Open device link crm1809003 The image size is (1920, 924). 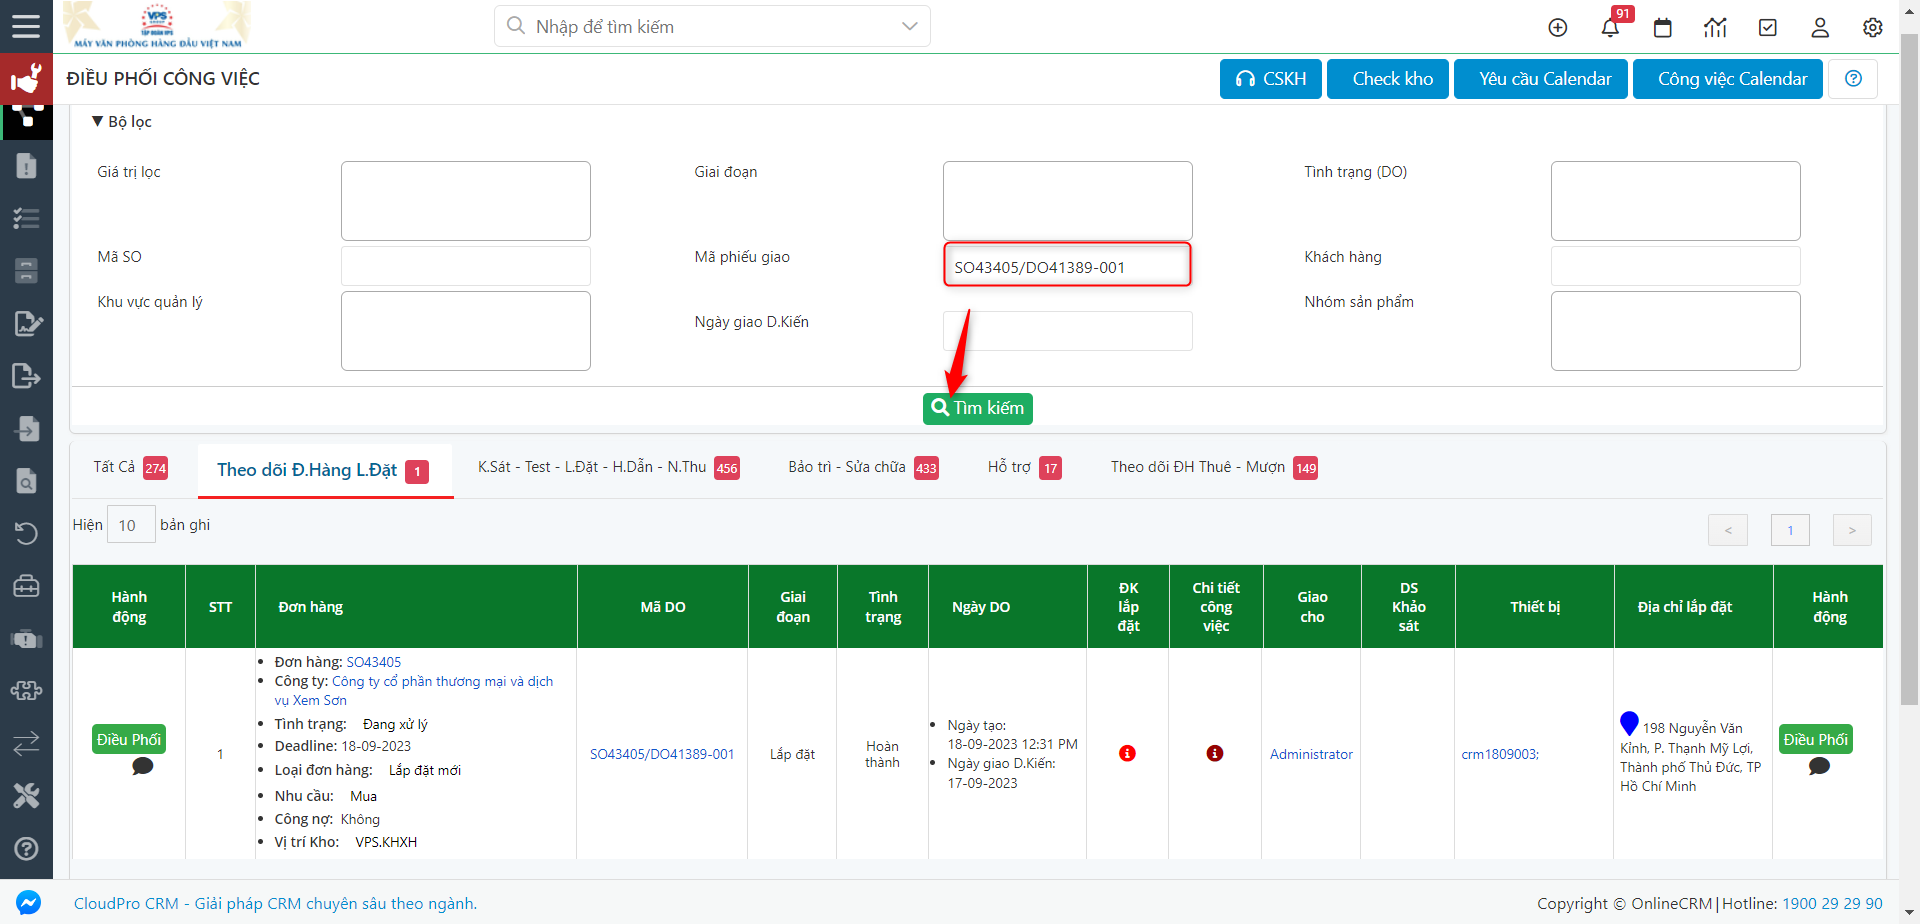pyautogui.click(x=1500, y=754)
